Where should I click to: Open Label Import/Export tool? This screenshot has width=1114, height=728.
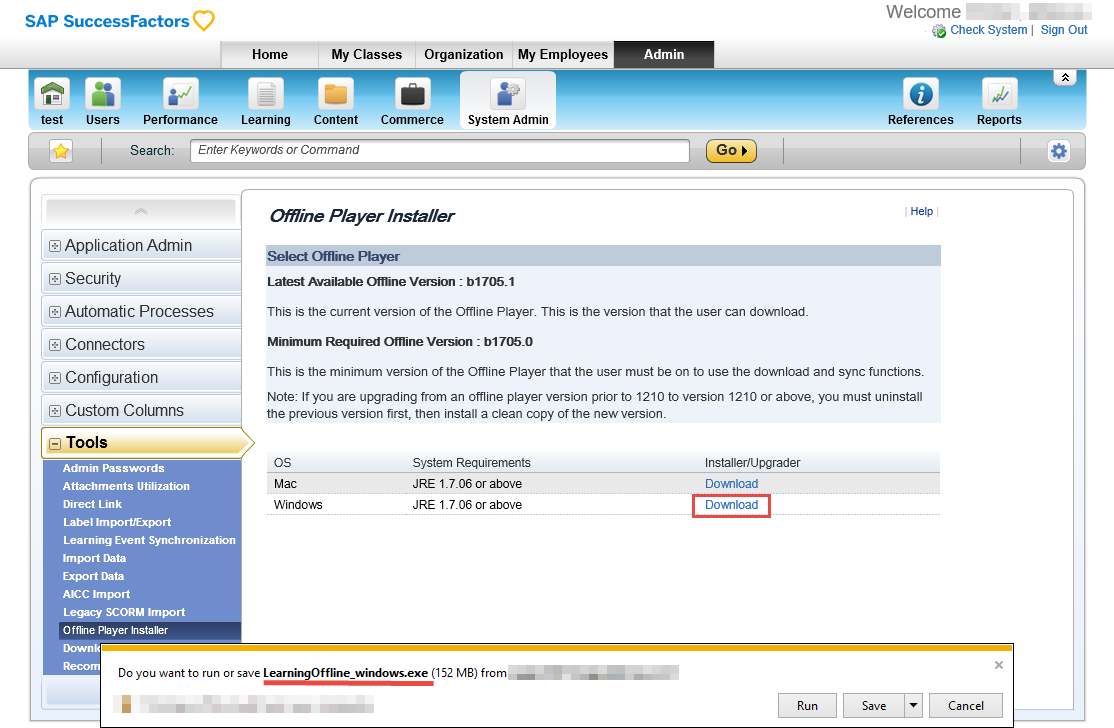[117, 522]
